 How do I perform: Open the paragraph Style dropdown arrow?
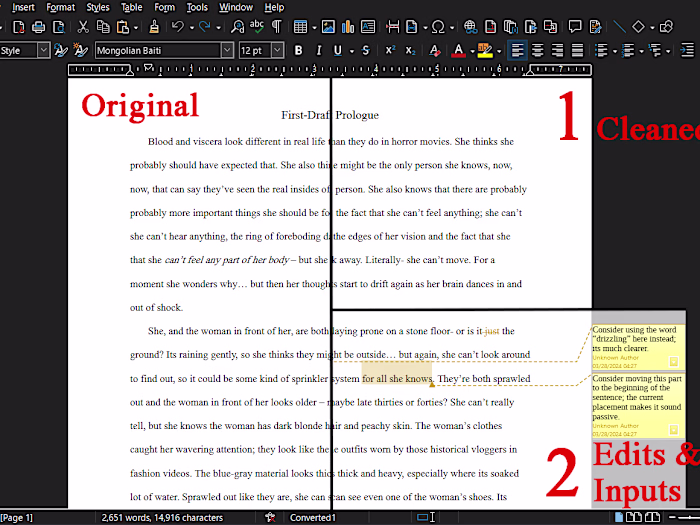(x=43, y=50)
